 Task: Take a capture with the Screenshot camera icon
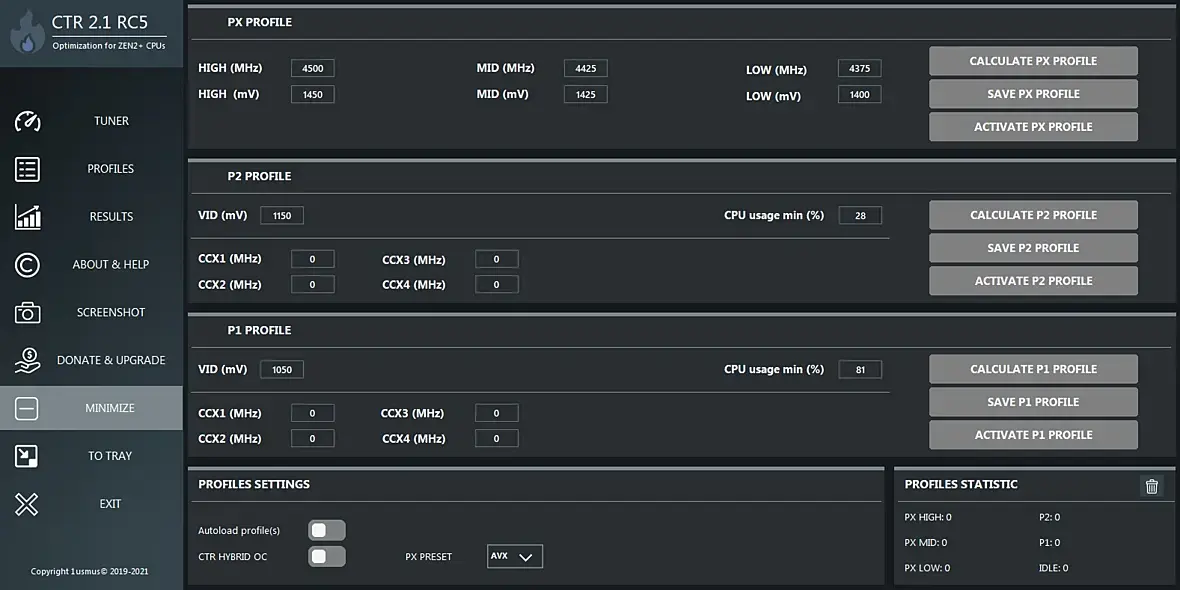[x=28, y=312]
